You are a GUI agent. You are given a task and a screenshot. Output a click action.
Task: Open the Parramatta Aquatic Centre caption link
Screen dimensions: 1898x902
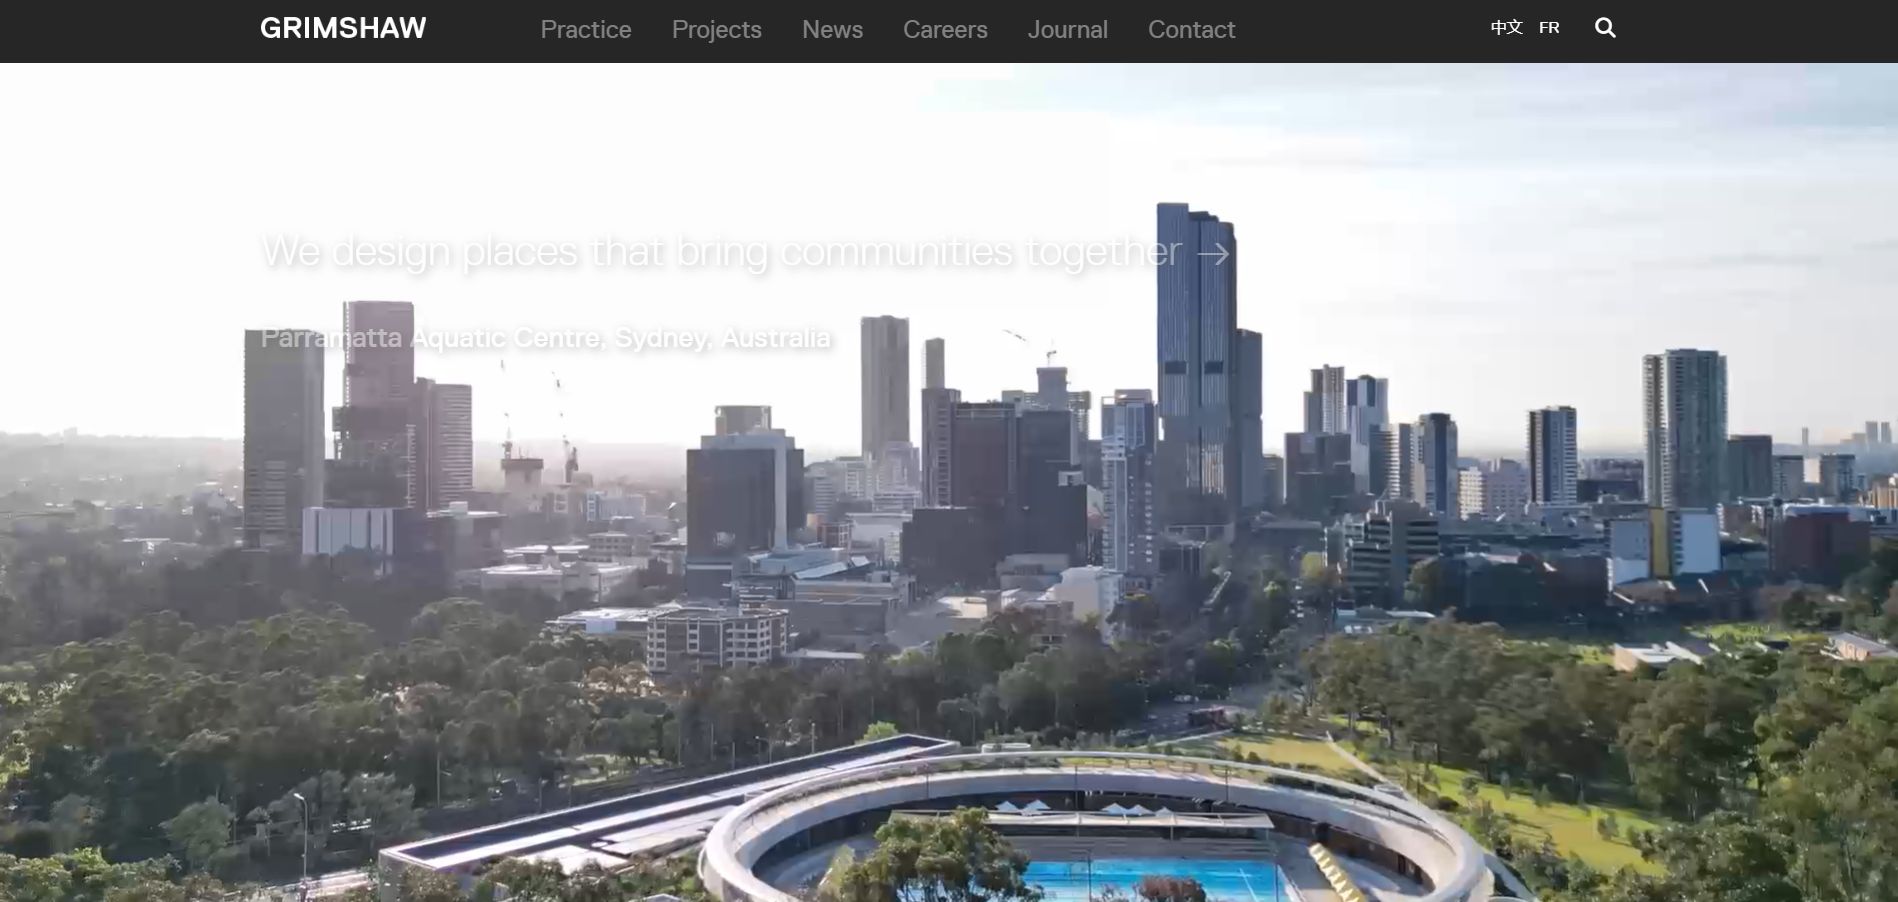click(545, 338)
